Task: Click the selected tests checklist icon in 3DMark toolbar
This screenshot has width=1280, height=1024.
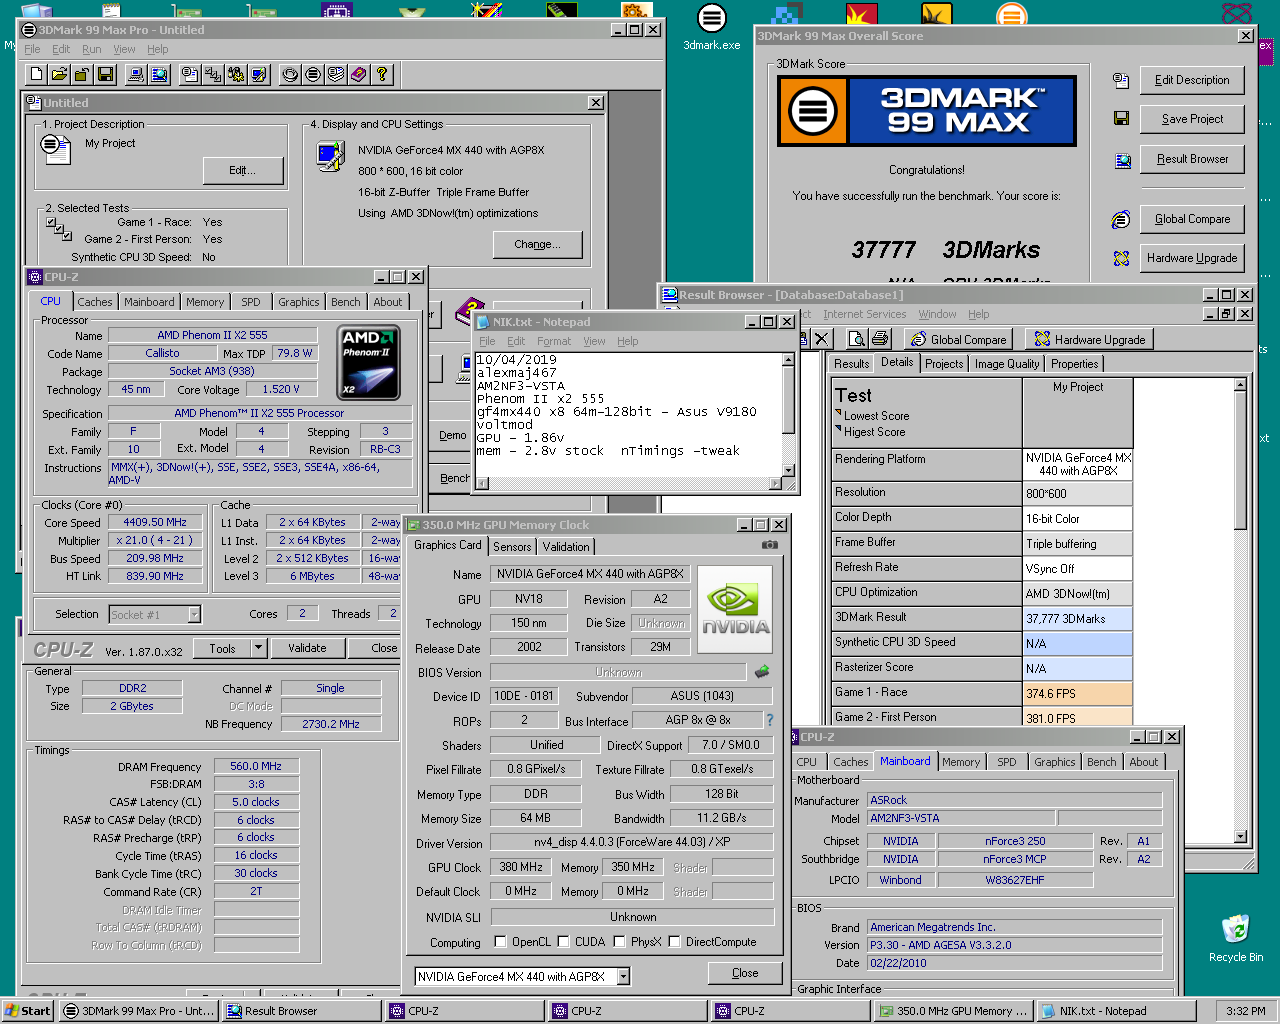Action: click(213, 74)
